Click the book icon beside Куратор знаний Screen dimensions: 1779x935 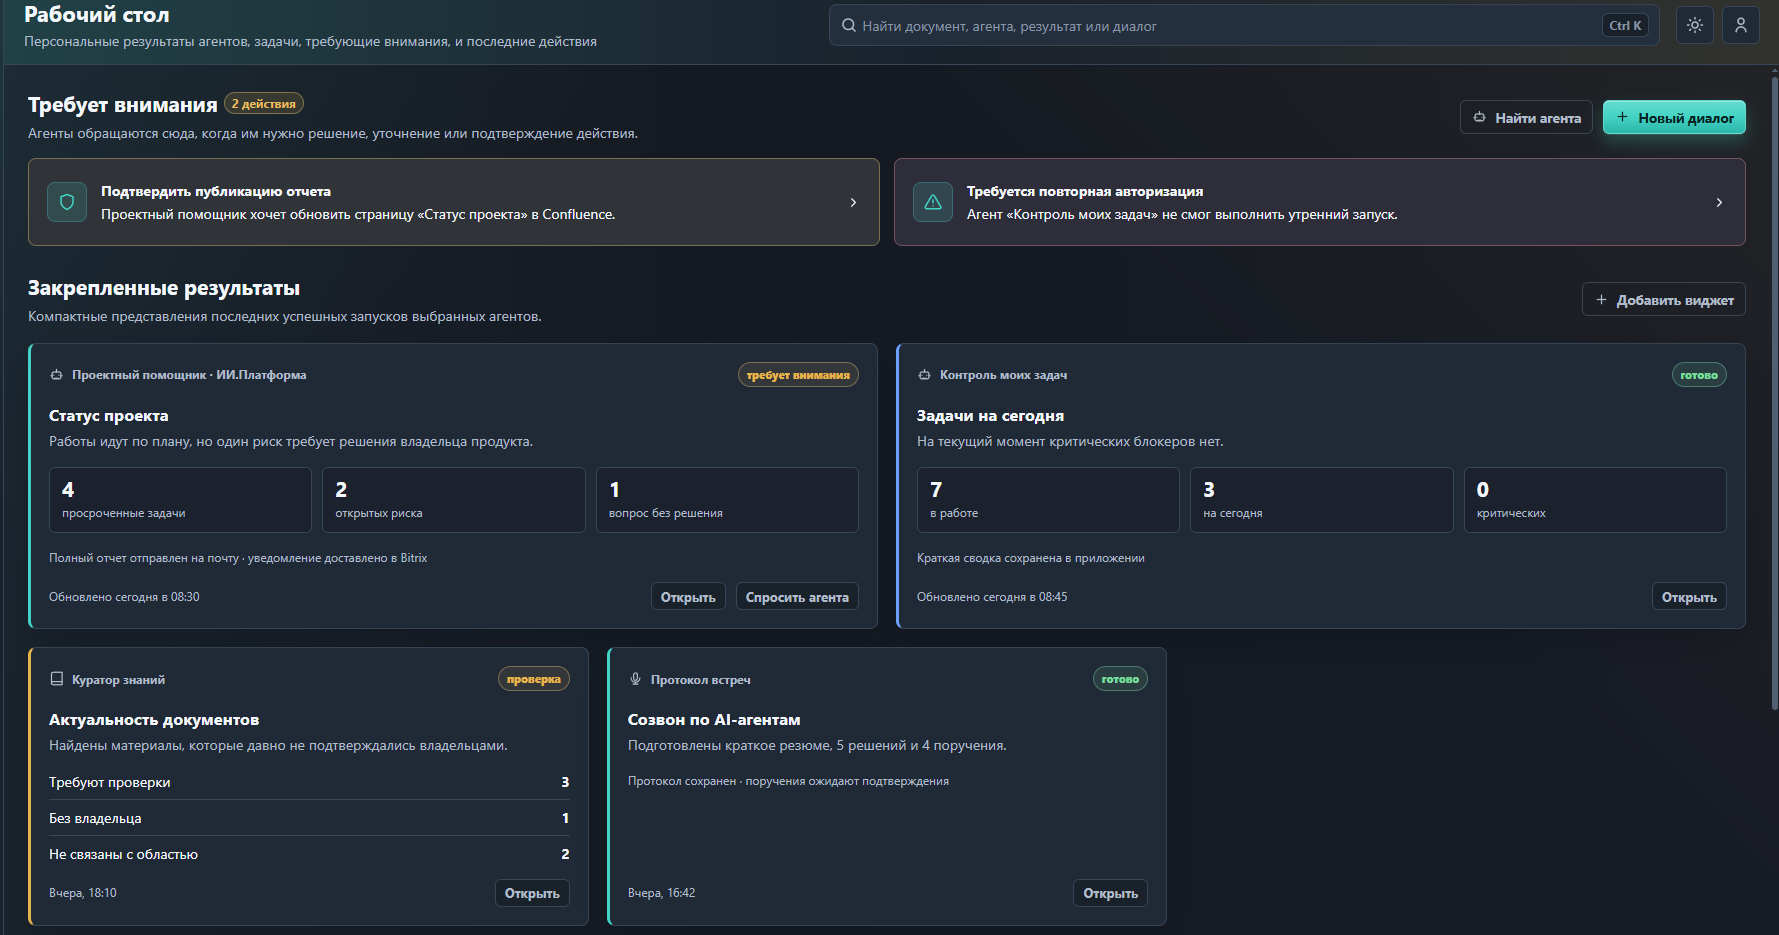pos(56,679)
